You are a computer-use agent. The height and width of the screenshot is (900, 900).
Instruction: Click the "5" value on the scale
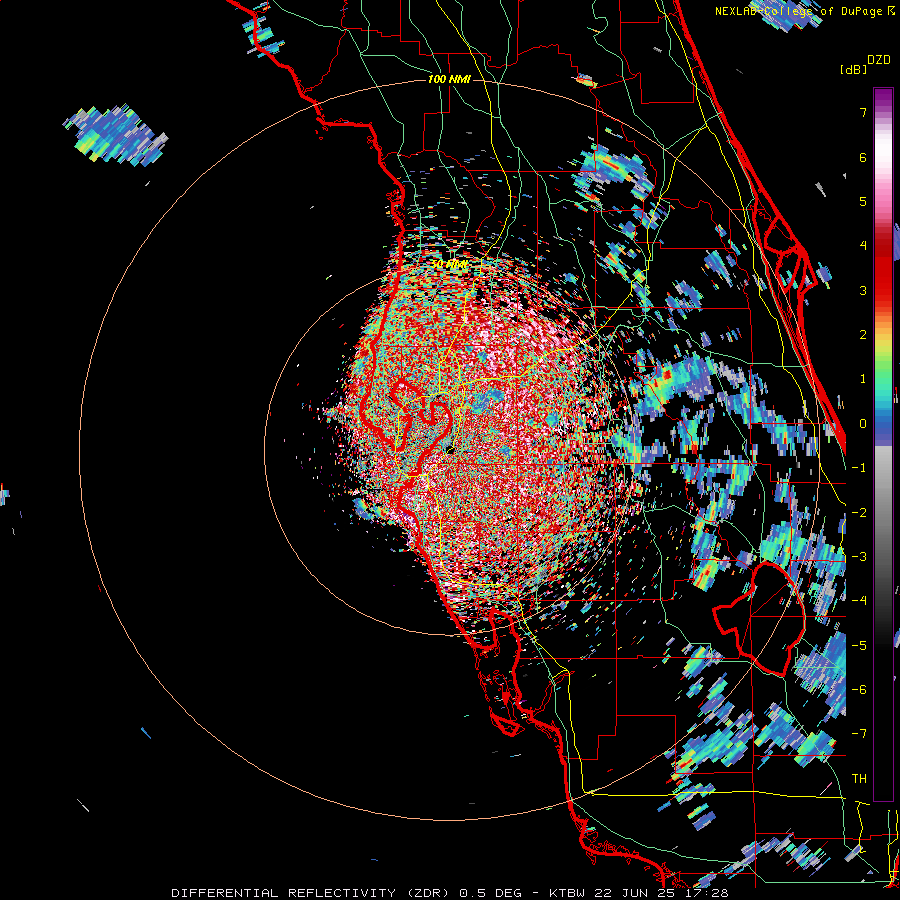863,201
